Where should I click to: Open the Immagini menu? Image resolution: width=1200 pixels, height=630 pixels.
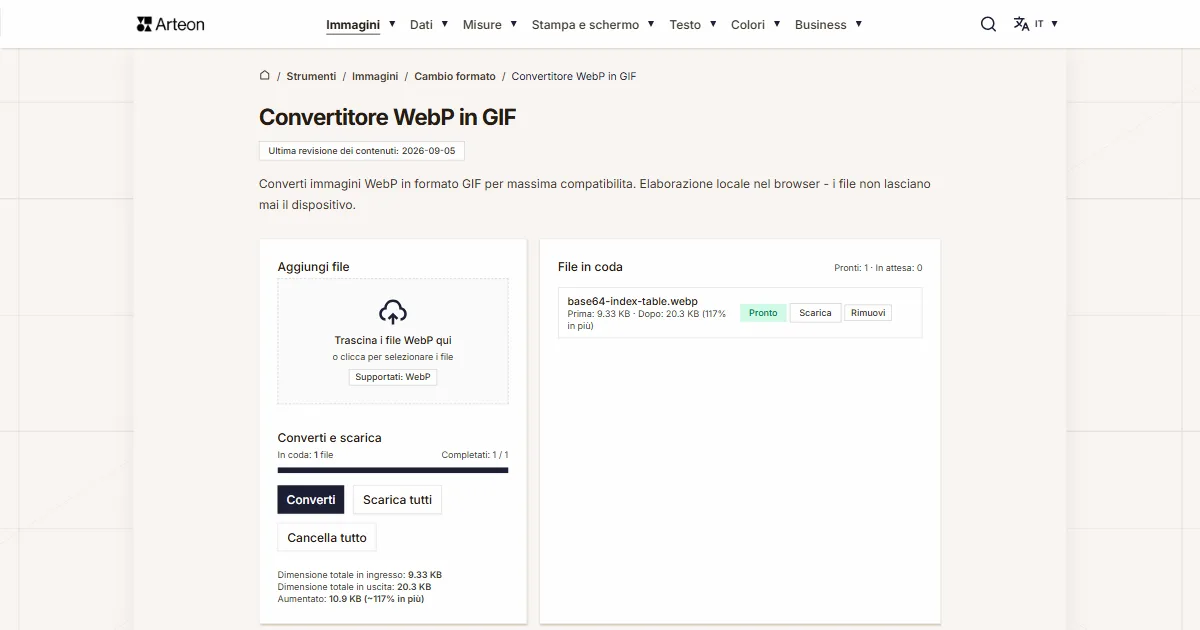pyautogui.click(x=353, y=25)
